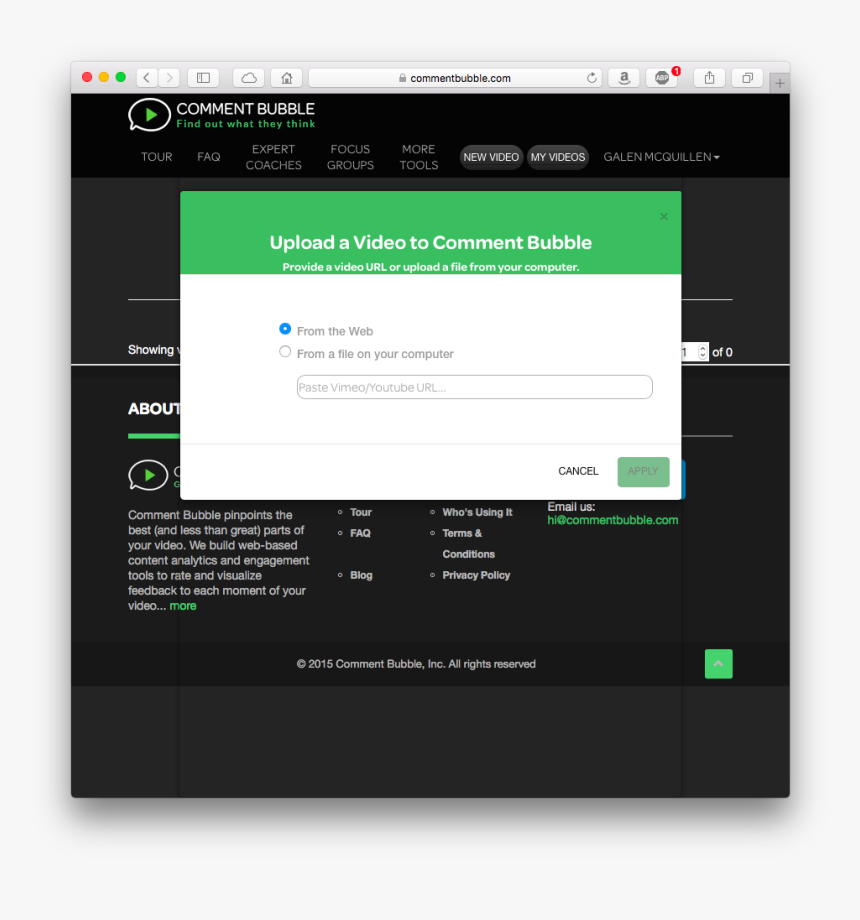Open the TOUR navigation item

pyautogui.click(x=156, y=157)
